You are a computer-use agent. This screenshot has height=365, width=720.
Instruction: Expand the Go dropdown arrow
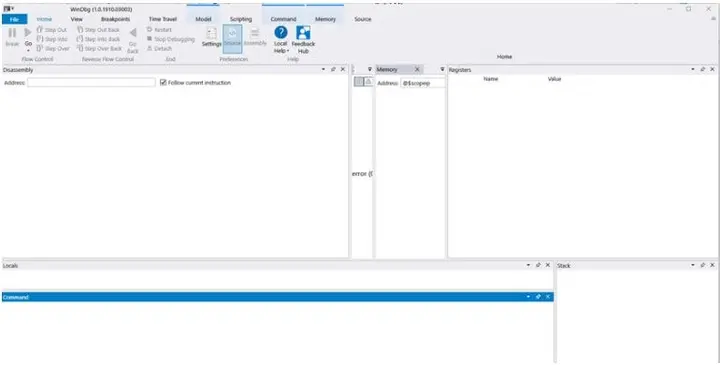[x=28, y=51]
